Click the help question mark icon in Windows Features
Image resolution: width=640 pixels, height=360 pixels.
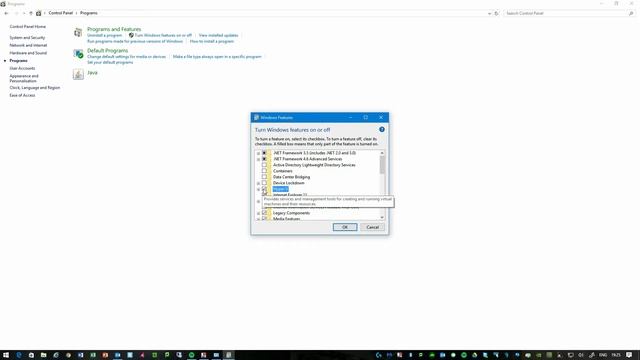(x=382, y=129)
